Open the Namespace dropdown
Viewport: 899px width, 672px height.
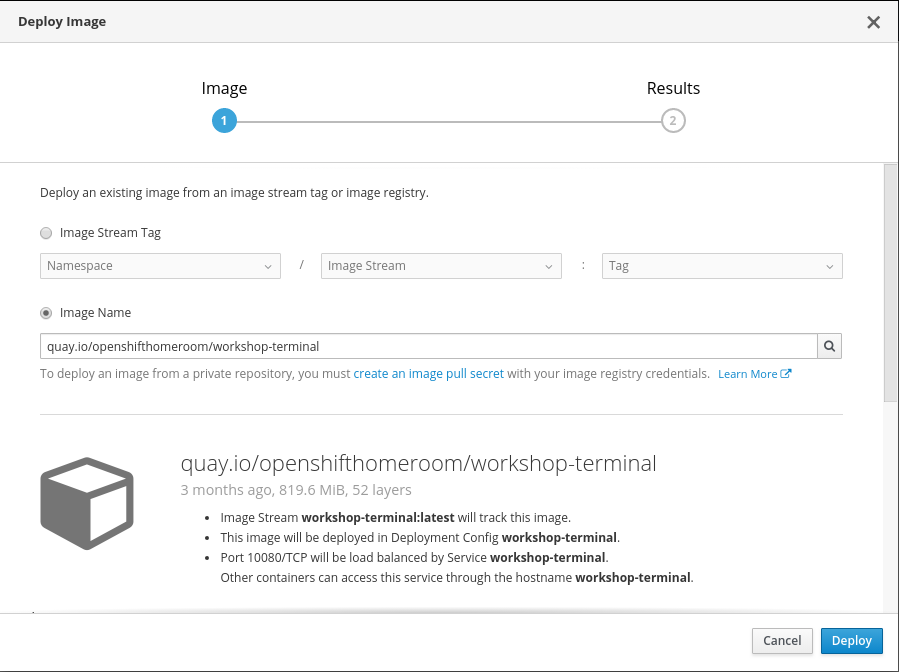coord(160,266)
